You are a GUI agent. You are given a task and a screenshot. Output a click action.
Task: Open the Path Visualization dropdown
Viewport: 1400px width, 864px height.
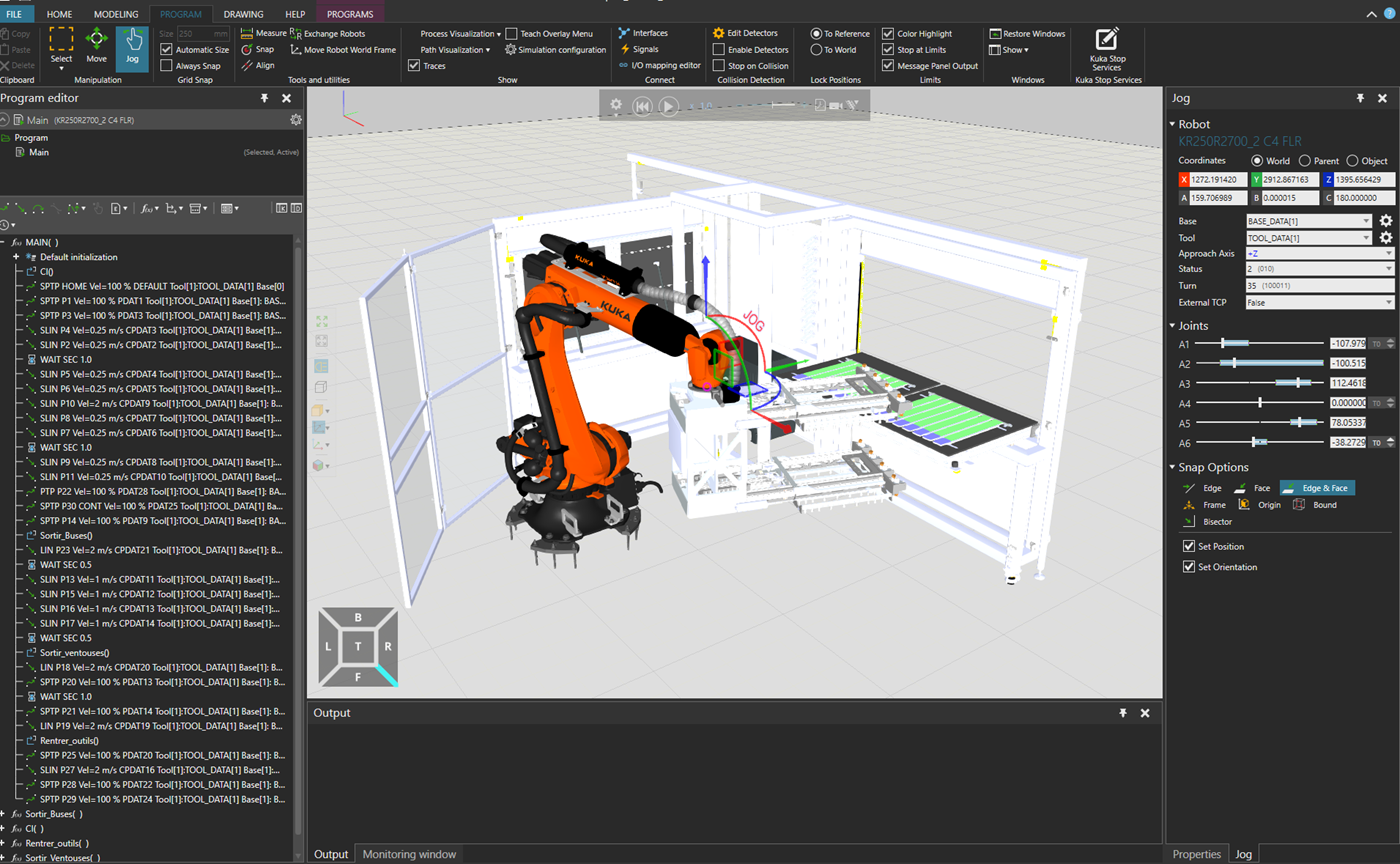(454, 49)
